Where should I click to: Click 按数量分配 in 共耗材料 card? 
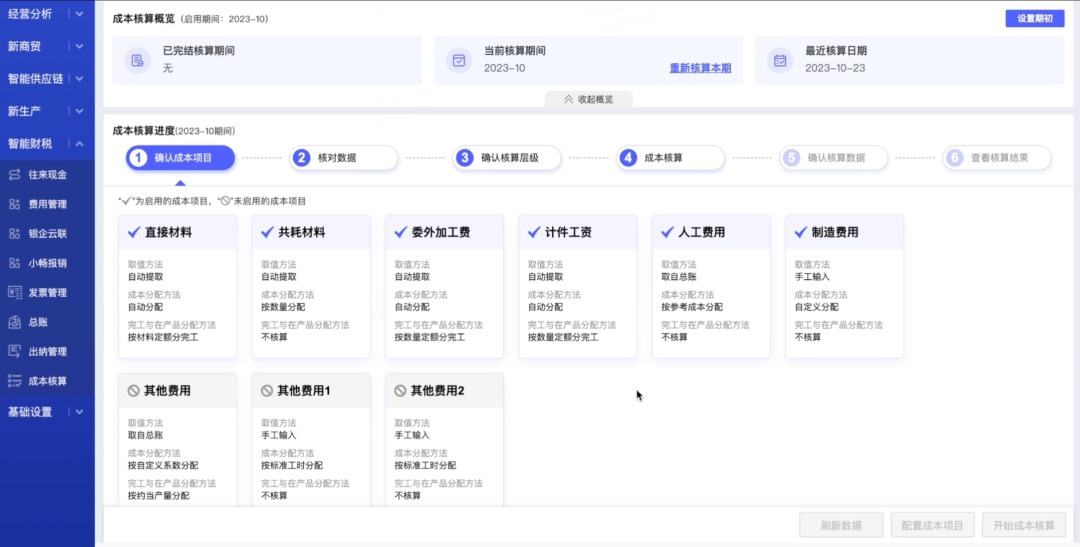(x=283, y=307)
